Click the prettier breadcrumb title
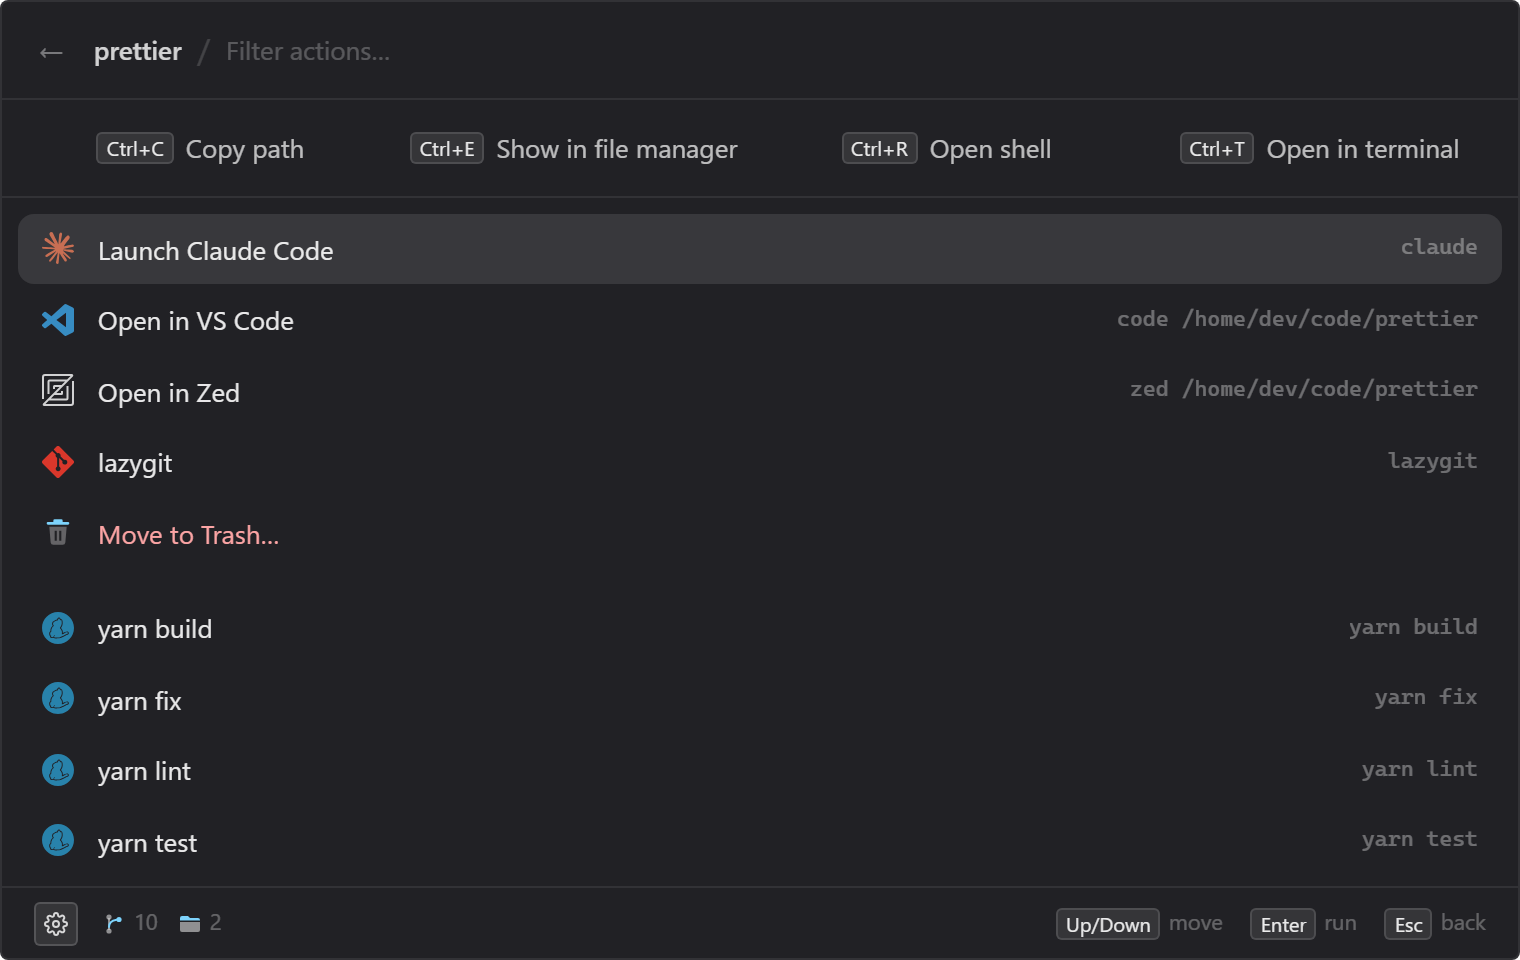This screenshot has width=1520, height=960. [138, 51]
